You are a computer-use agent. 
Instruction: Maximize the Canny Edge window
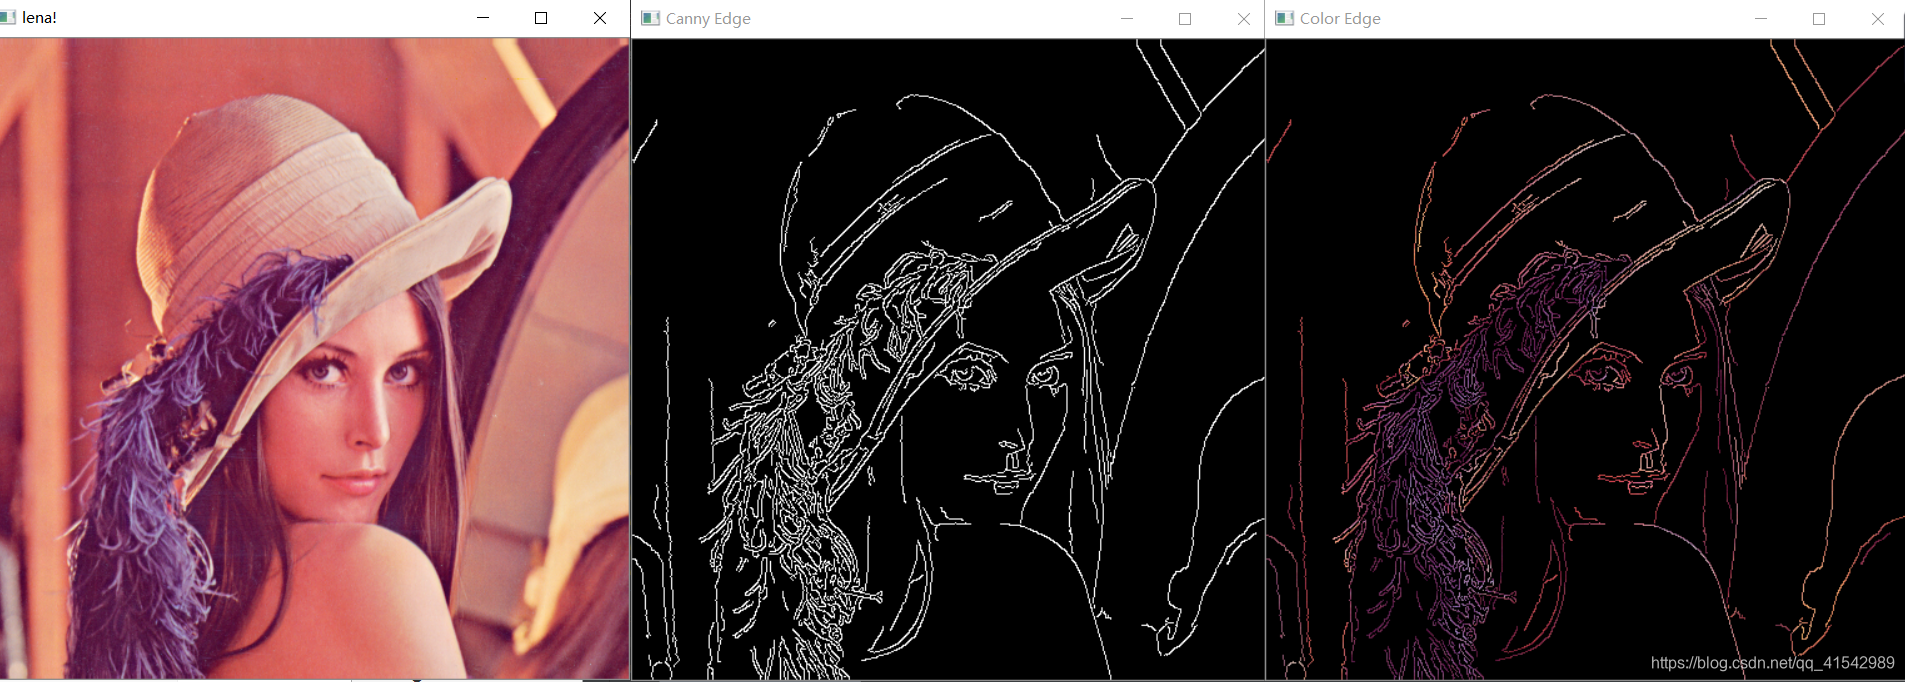pos(1185,18)
